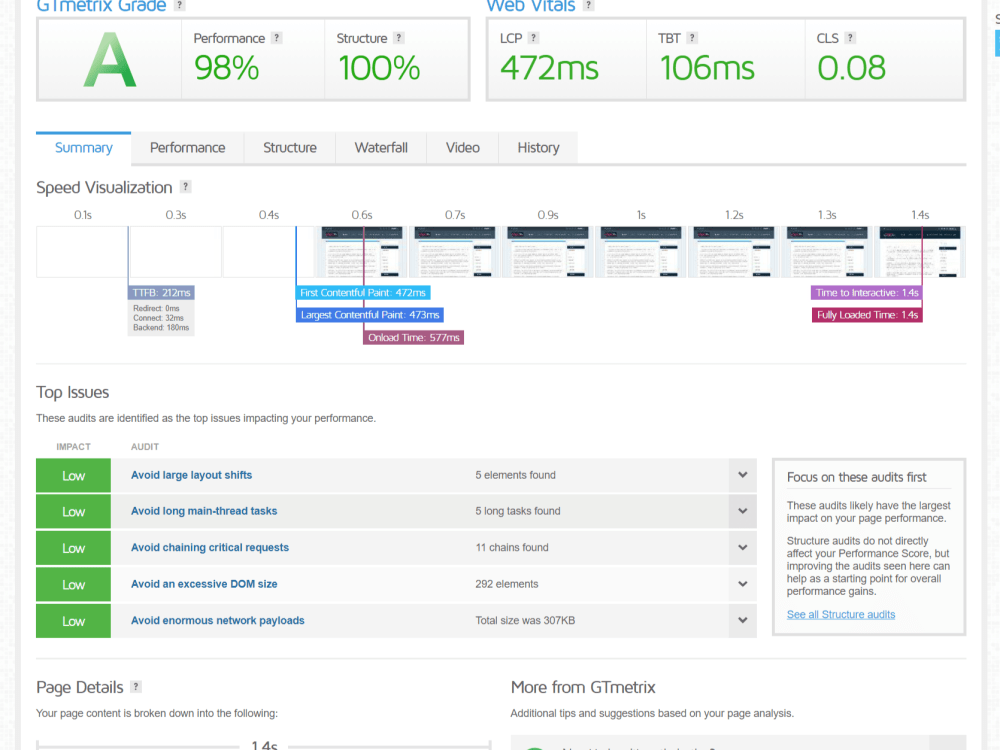Click the CLS help question mark icon

pos(849,38)
